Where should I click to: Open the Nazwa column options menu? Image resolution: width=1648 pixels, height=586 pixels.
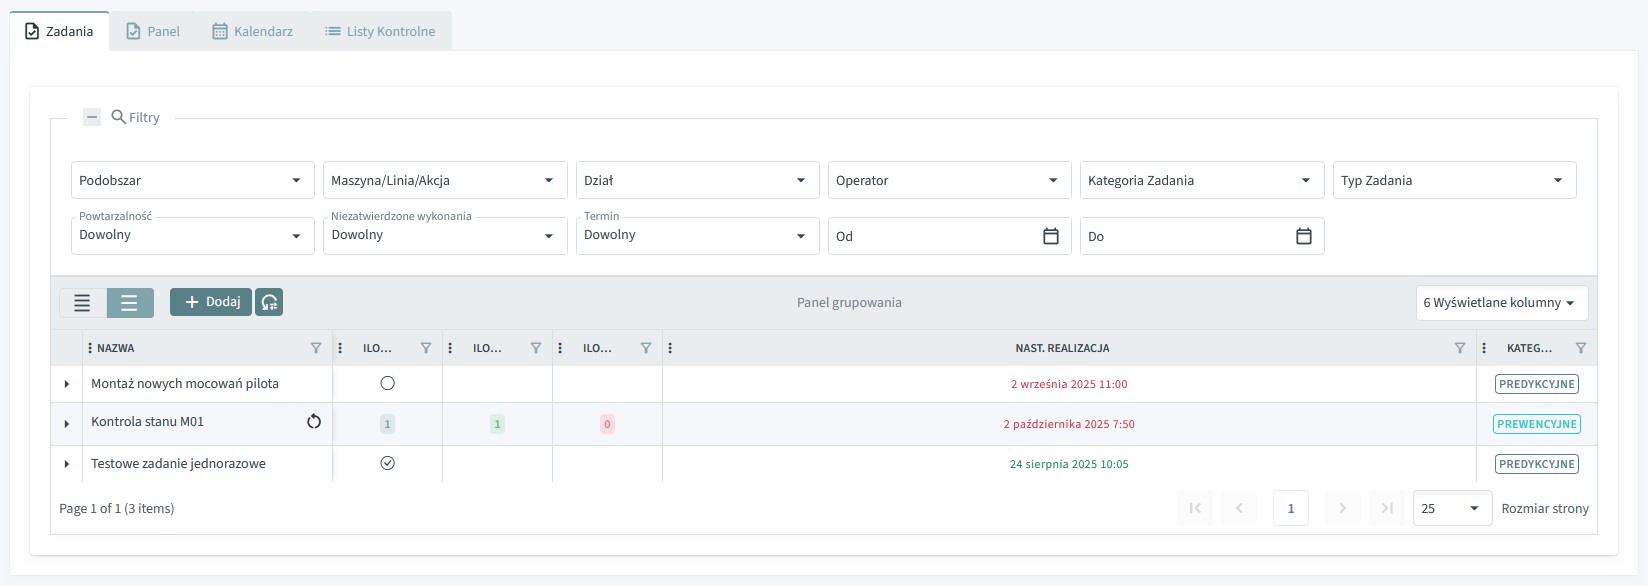click(90, 348)
